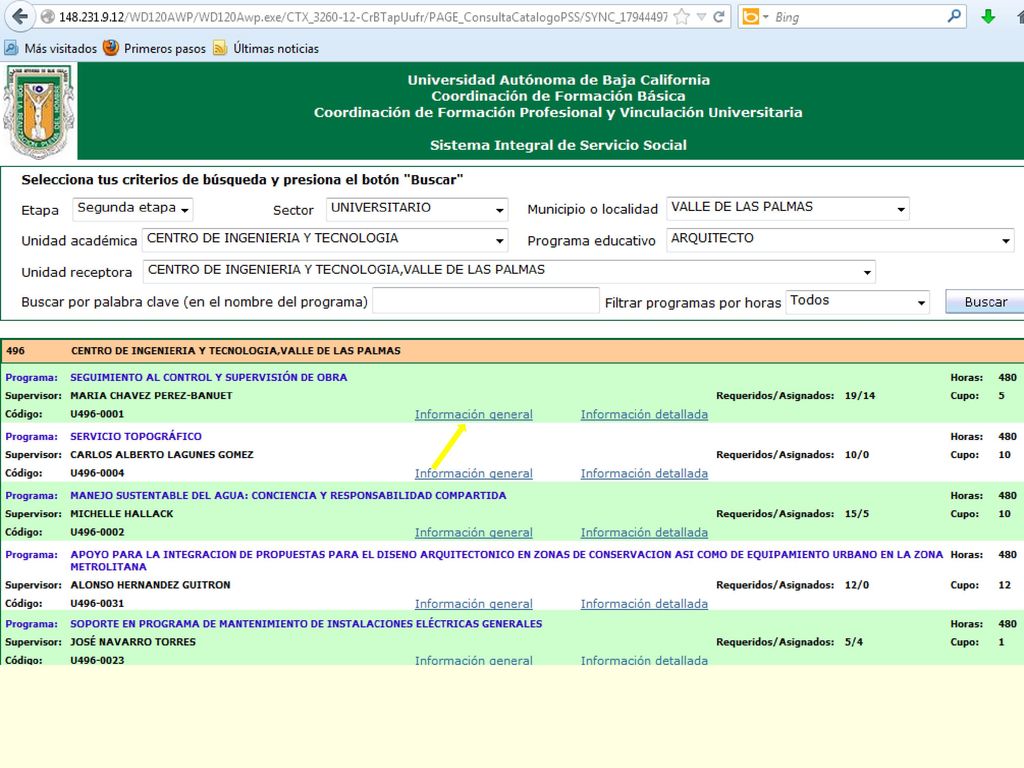
Task: Open Información detallada for U496-0004
Action: (x=644, y=473)
